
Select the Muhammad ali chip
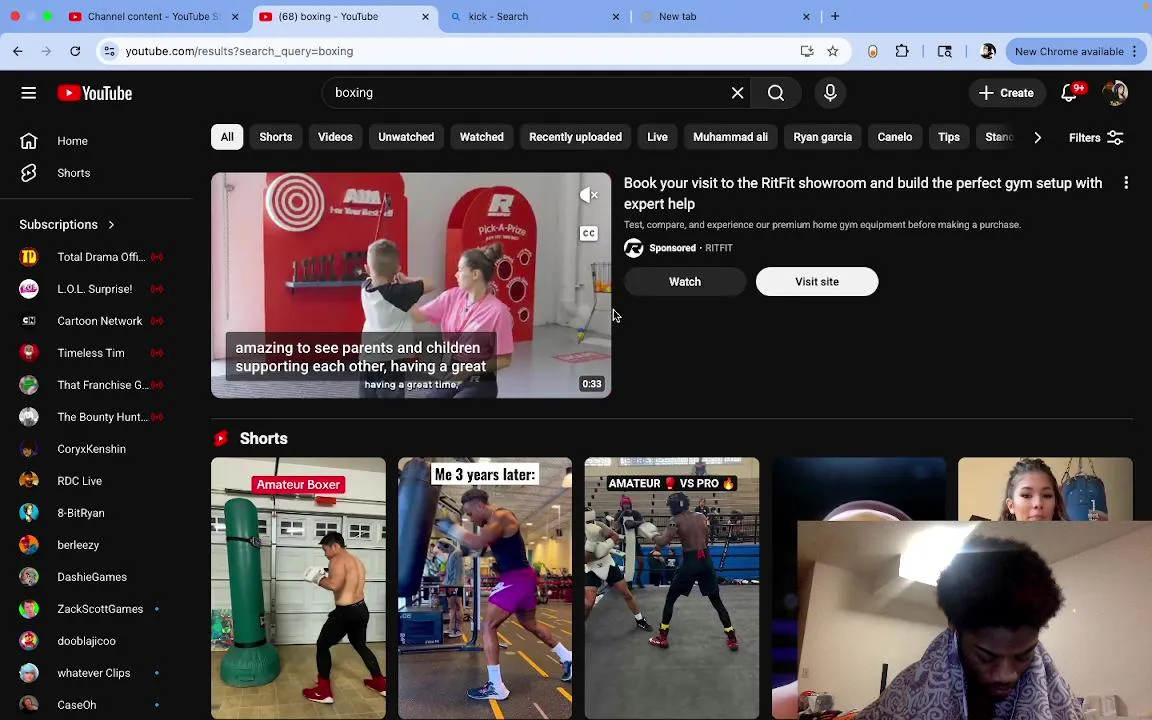tap(730, 137)
